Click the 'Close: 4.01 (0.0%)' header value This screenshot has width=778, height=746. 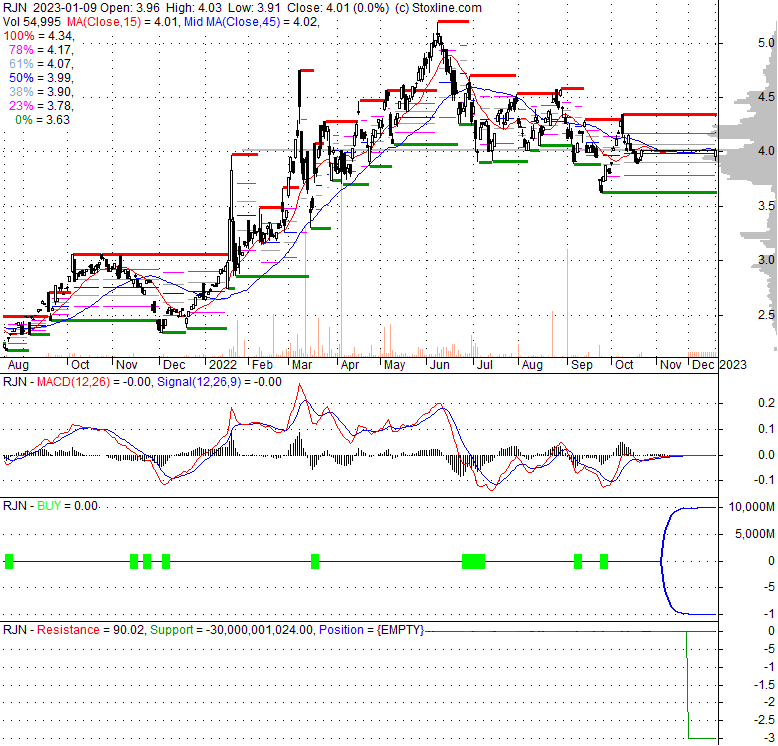click(x=338, y=8)
